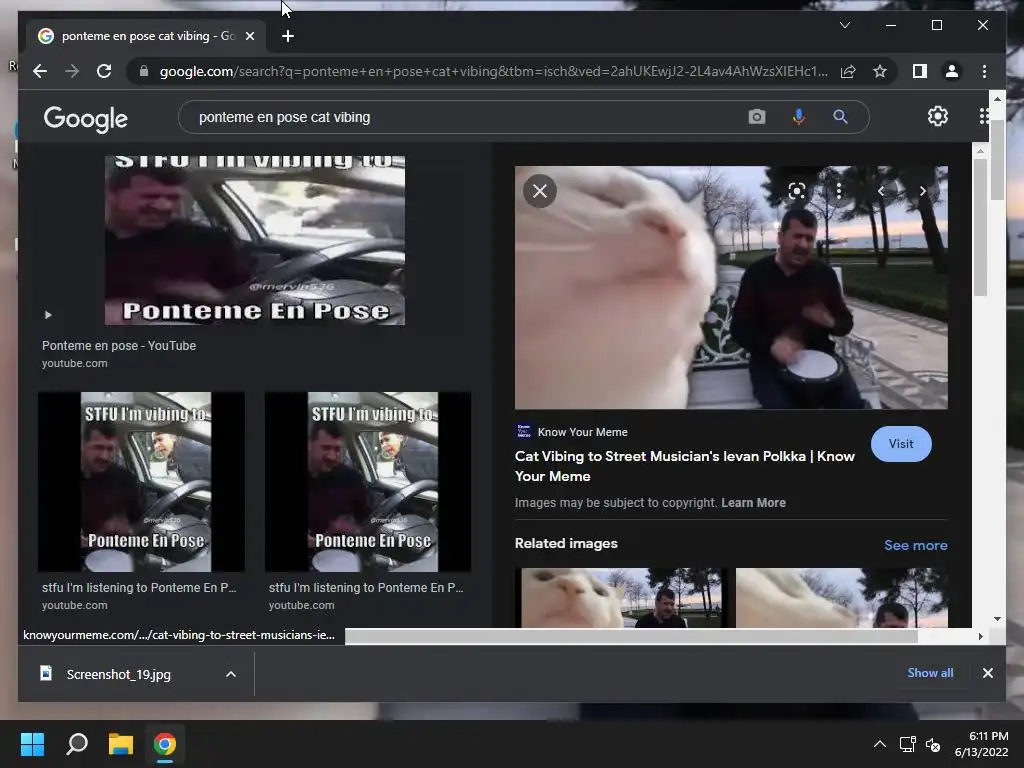Show next image in preview
This screenshot has width=1024, height=768.
pos(922,191)
